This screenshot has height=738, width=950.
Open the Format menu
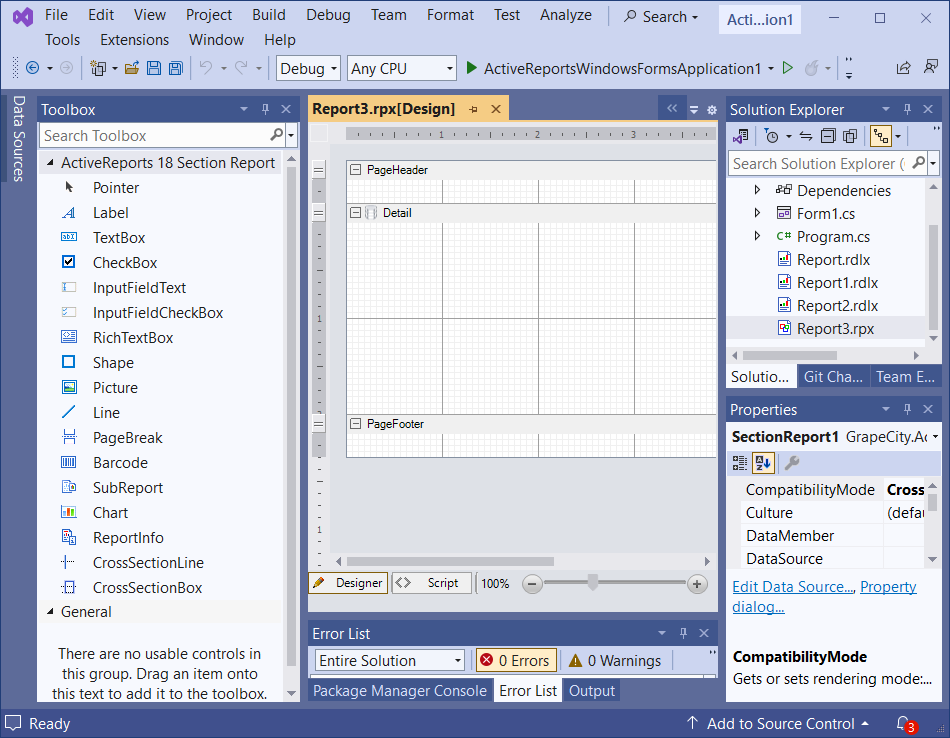pyautogui.click(x=450, y=15)
